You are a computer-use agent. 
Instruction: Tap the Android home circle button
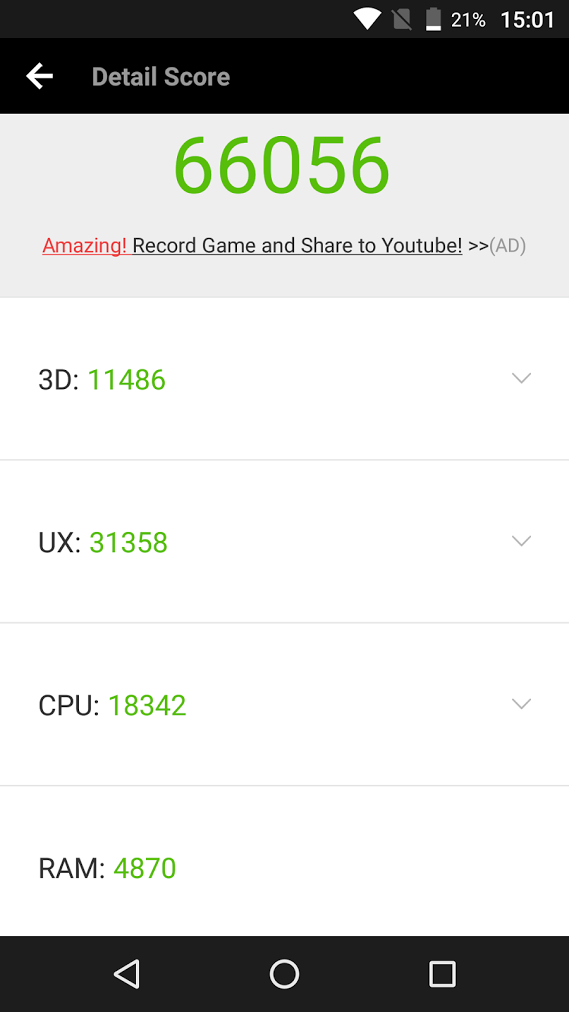(x=284, y=973)
